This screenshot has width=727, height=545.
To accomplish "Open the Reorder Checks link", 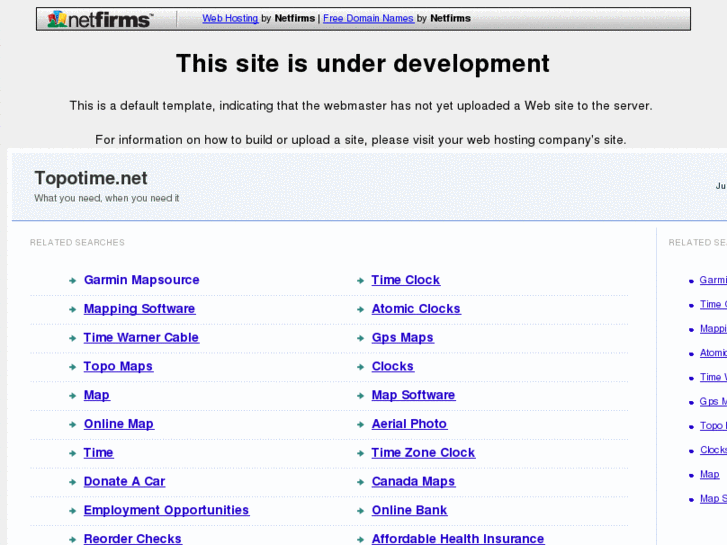I will click(133, 539).
